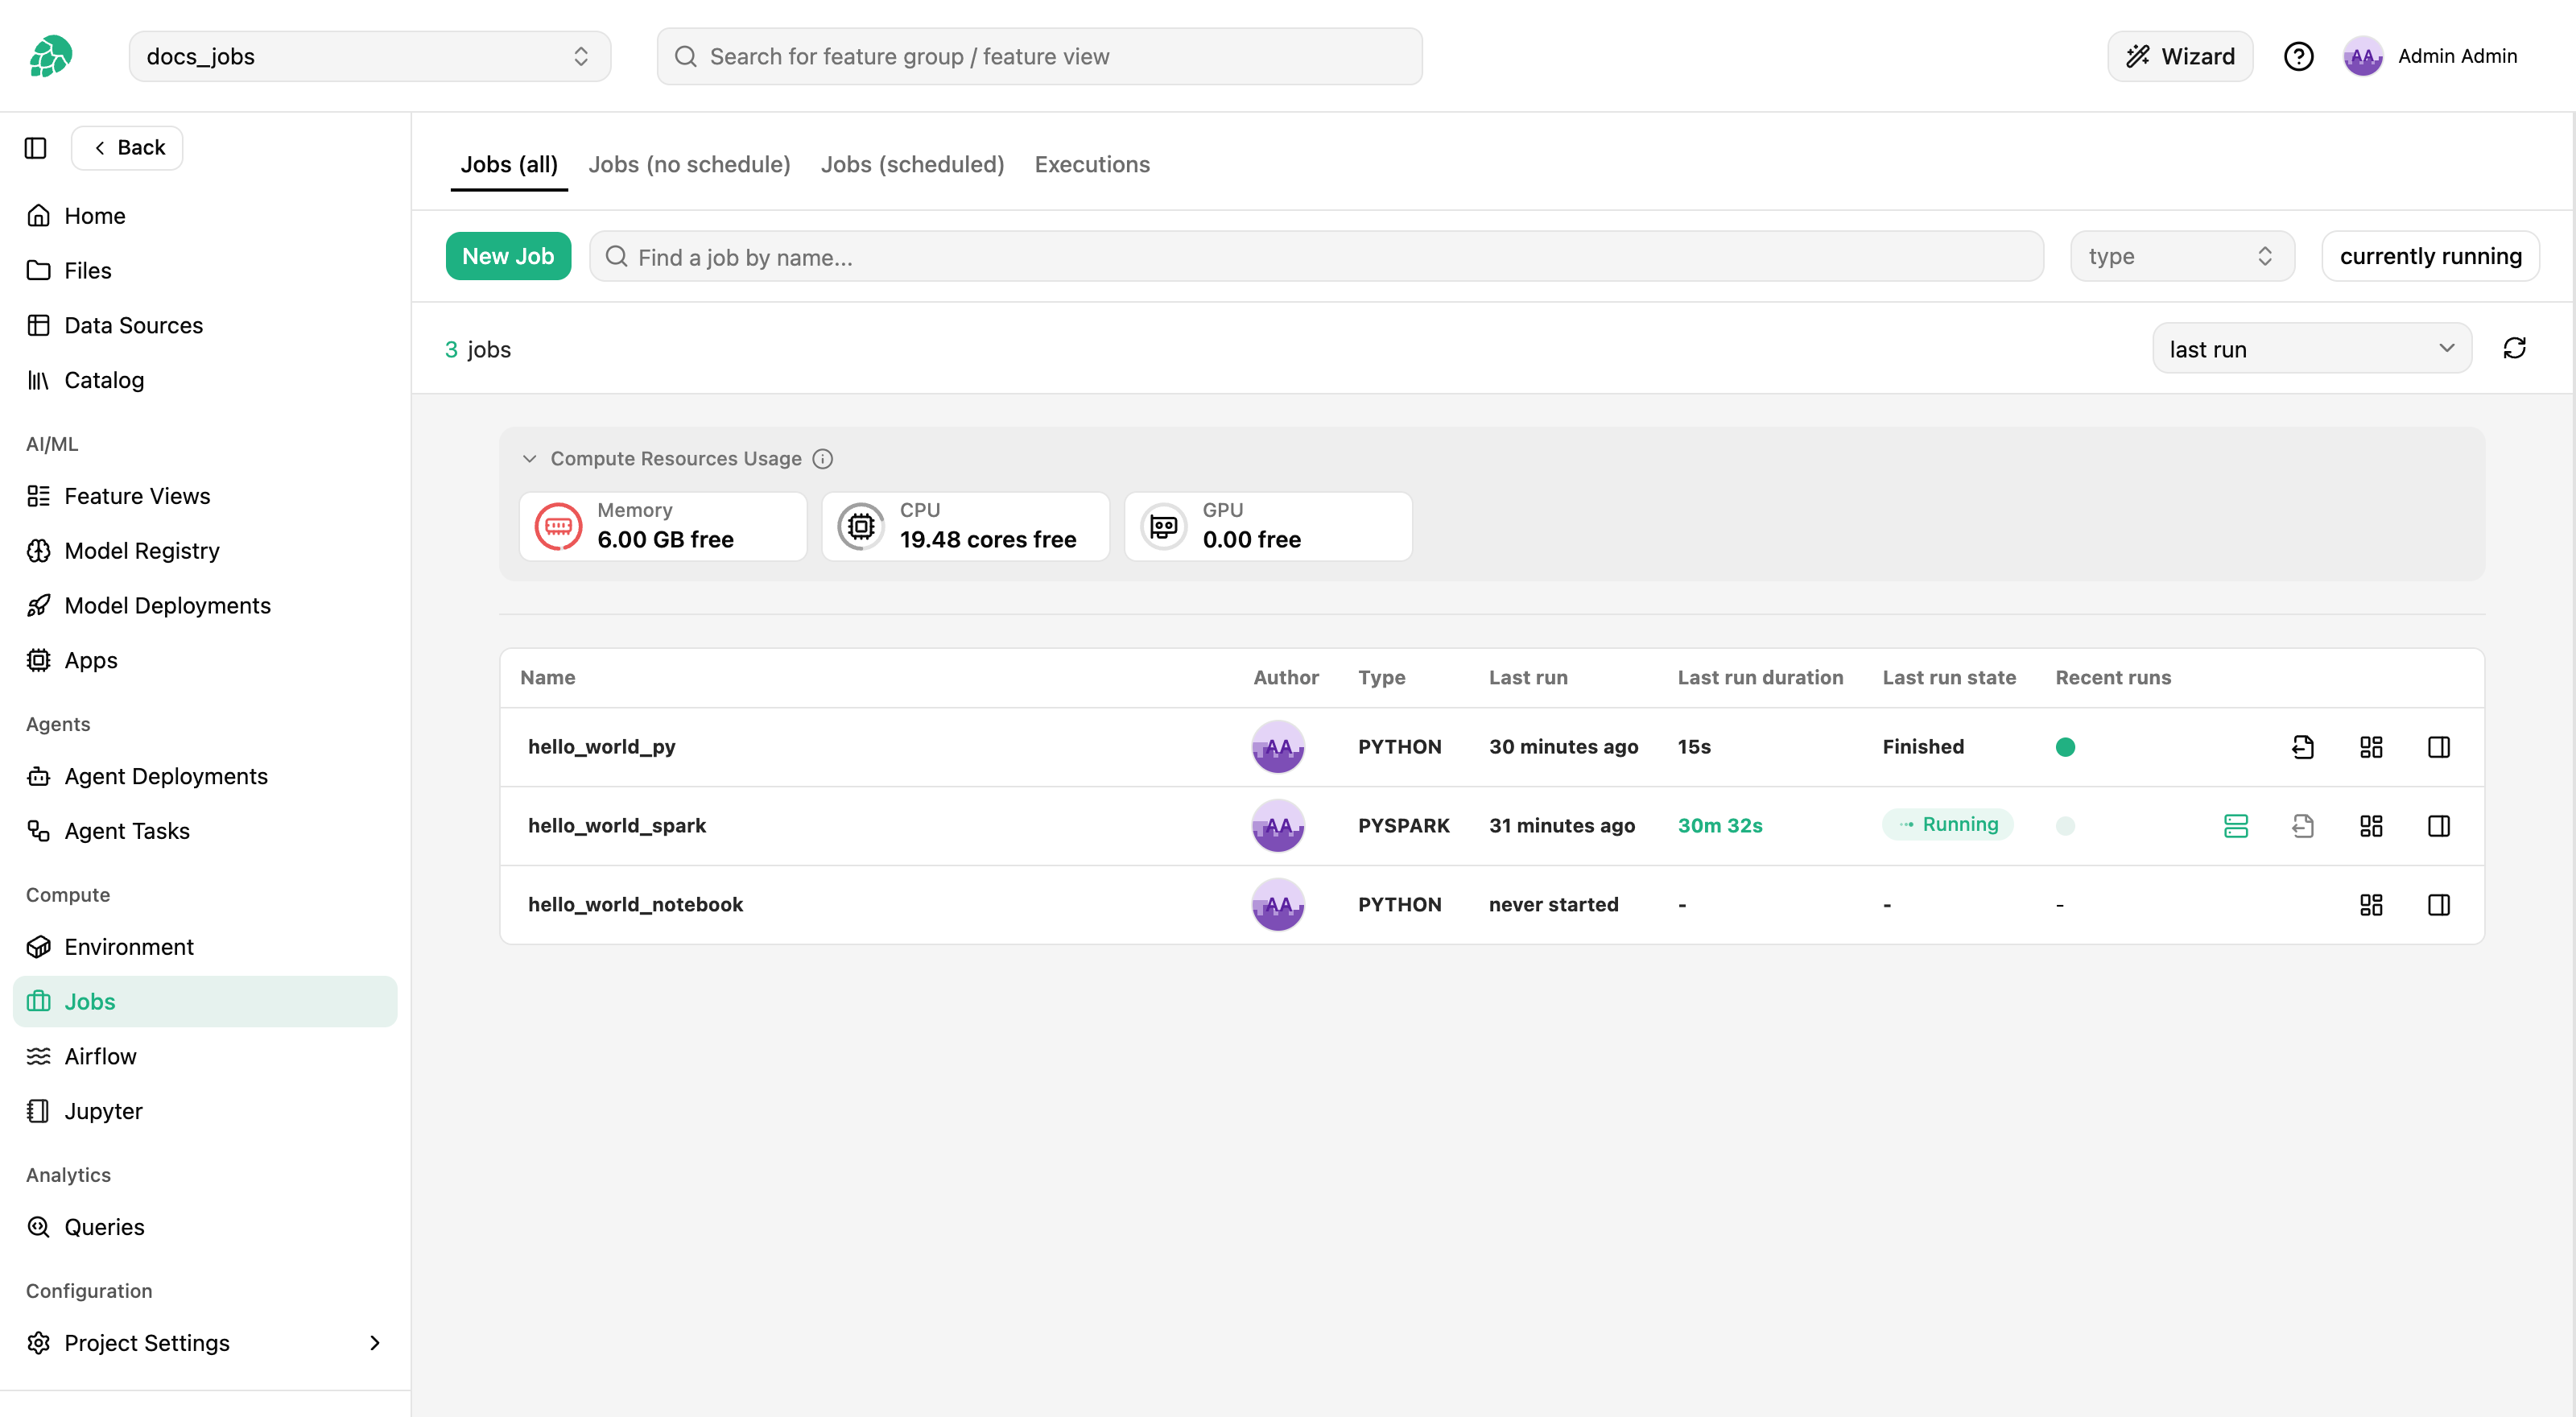
Task: Click the Running status badge
Action: click(x=1947, y=825)
